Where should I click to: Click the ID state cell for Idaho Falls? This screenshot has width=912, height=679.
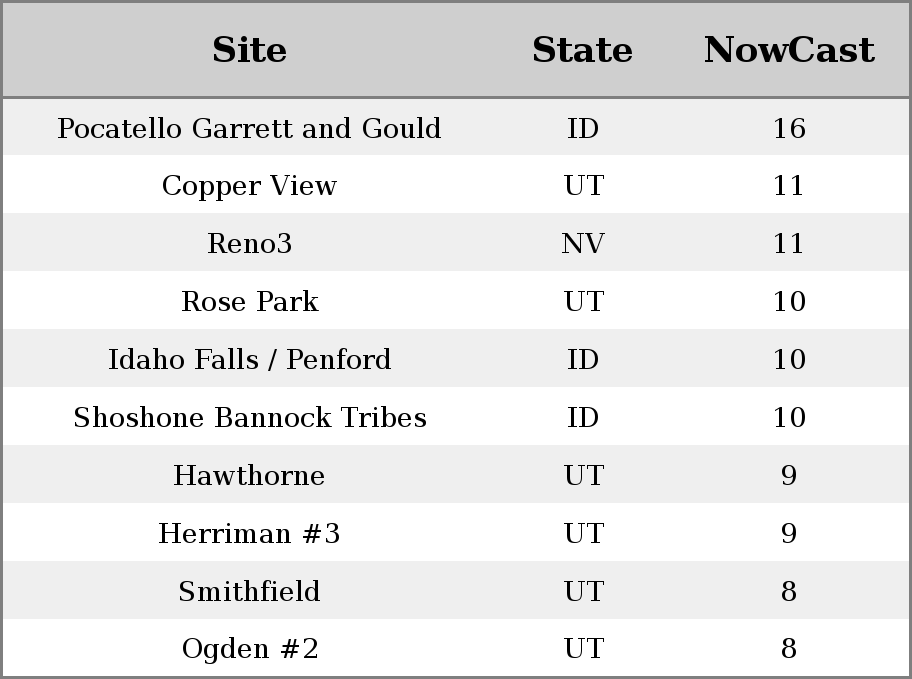pos(583,360)
